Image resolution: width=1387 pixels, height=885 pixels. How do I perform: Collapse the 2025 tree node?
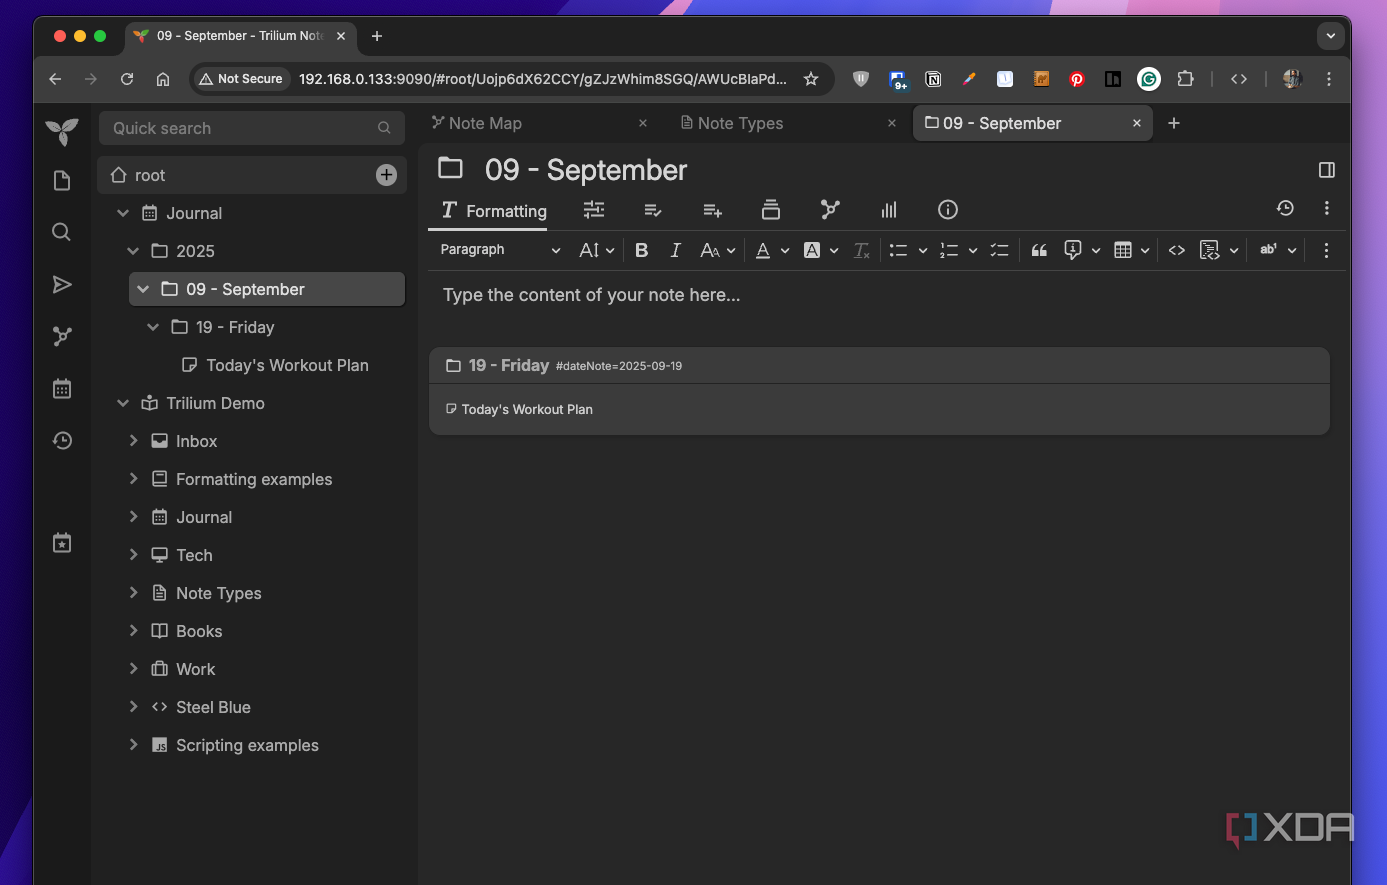coord(133,251)
